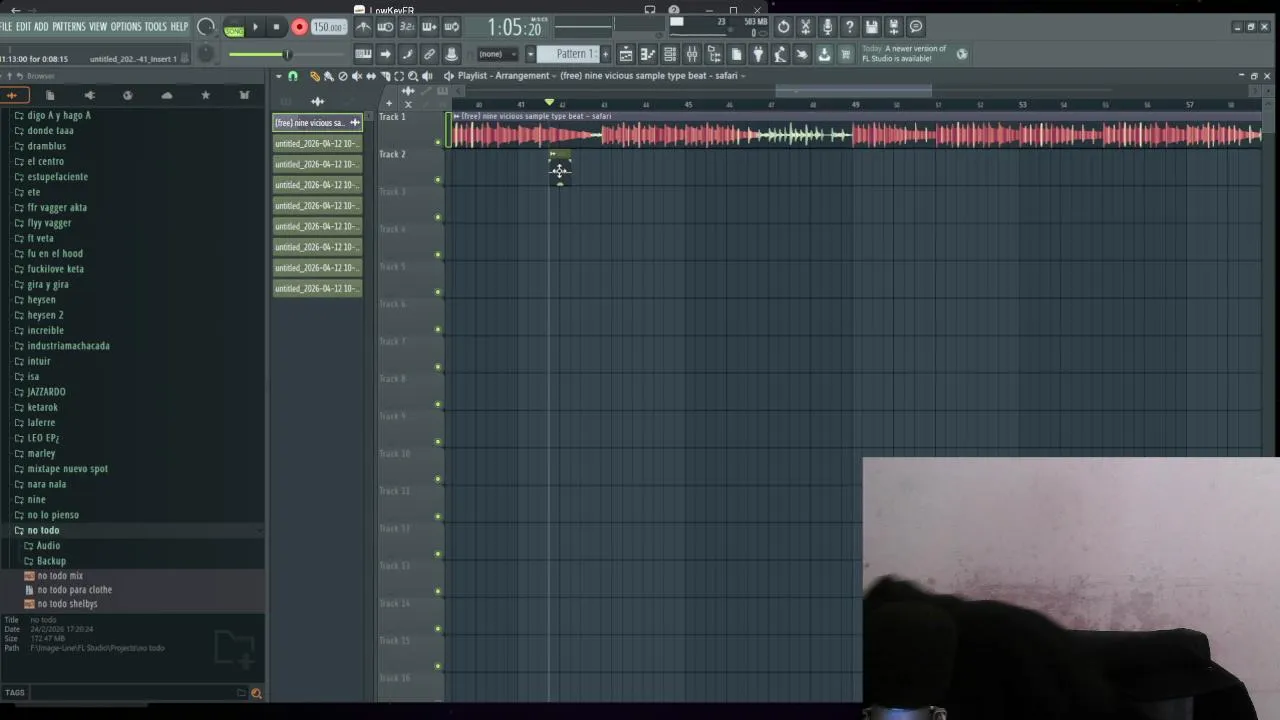
Task: Open the EDIT menu
Action: tap(23, 26)
